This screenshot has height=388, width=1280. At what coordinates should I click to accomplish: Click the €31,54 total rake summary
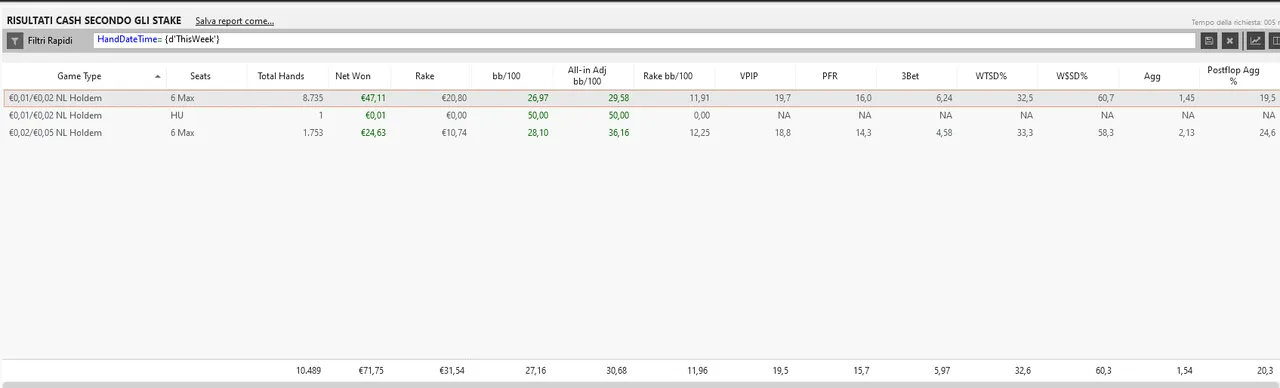click(x=453, y=370)
